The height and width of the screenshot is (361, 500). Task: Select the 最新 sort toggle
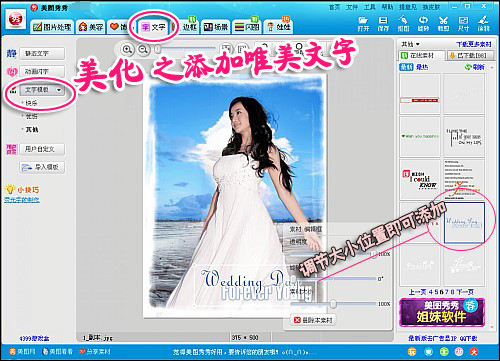coord(406,67)
